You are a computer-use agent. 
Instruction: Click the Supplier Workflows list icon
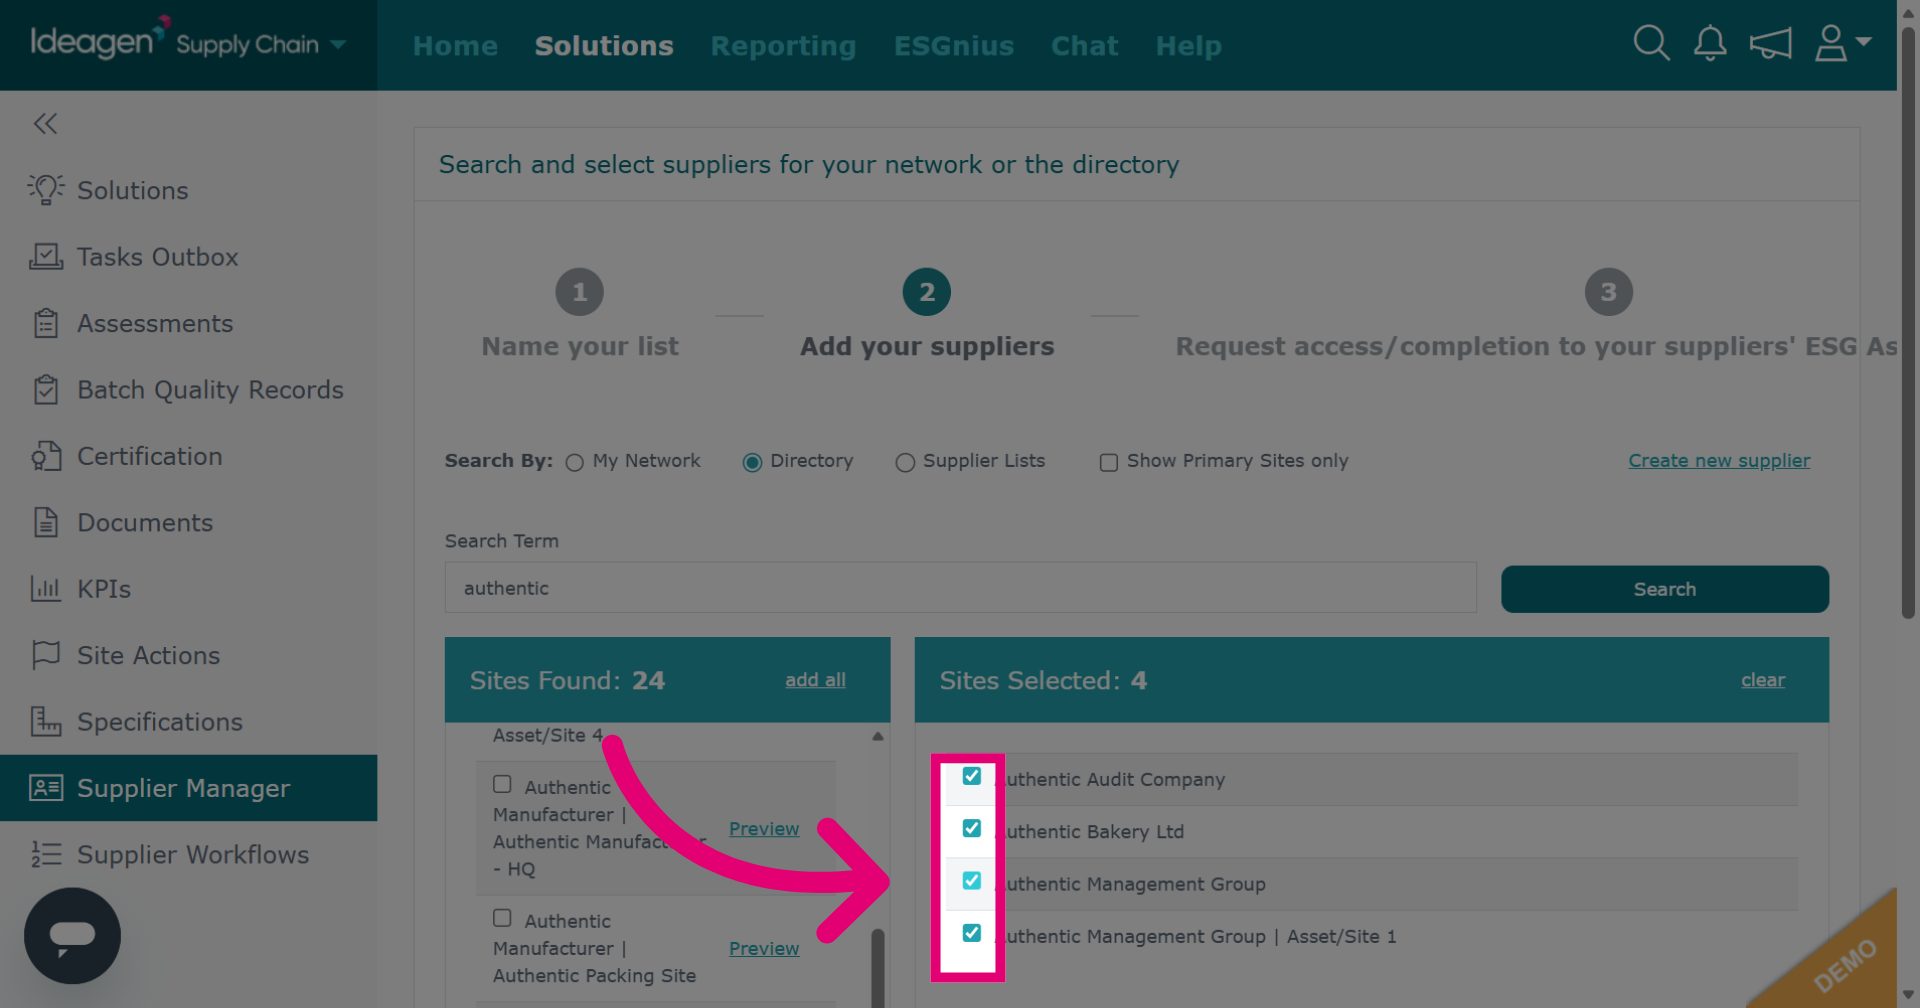(x=45, y=854)
